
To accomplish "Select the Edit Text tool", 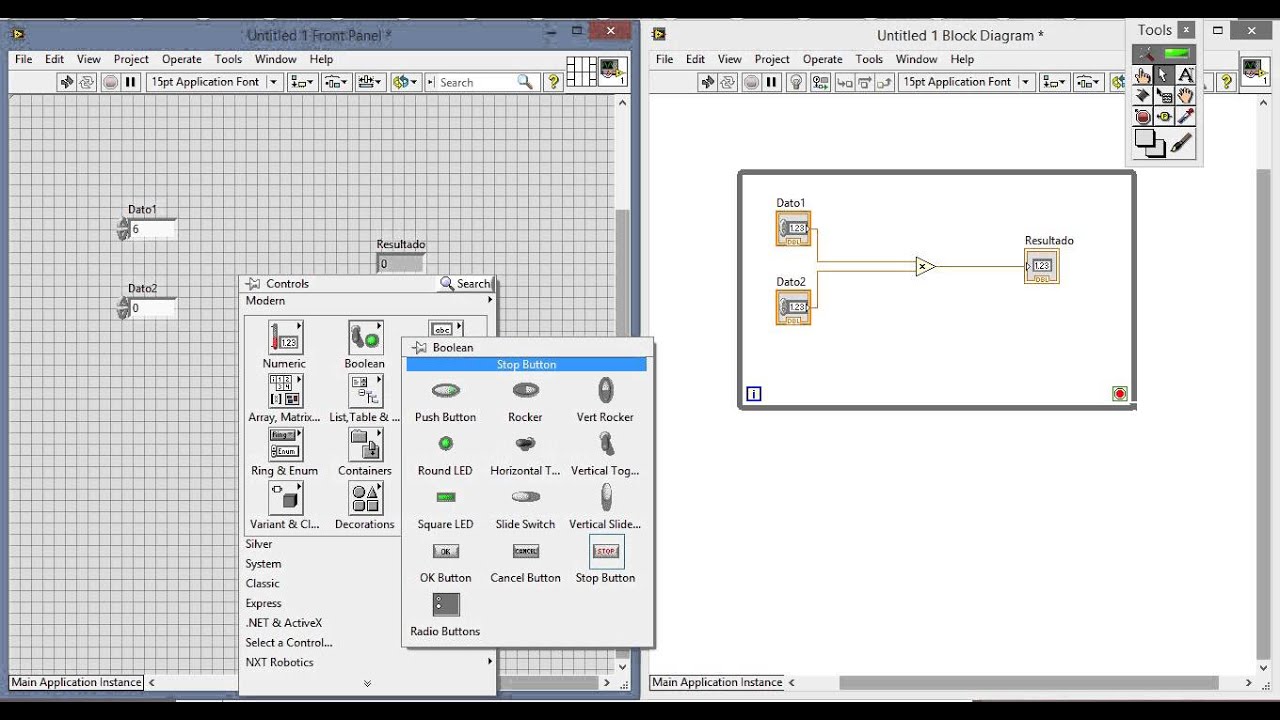I will tap(1185, 75).
